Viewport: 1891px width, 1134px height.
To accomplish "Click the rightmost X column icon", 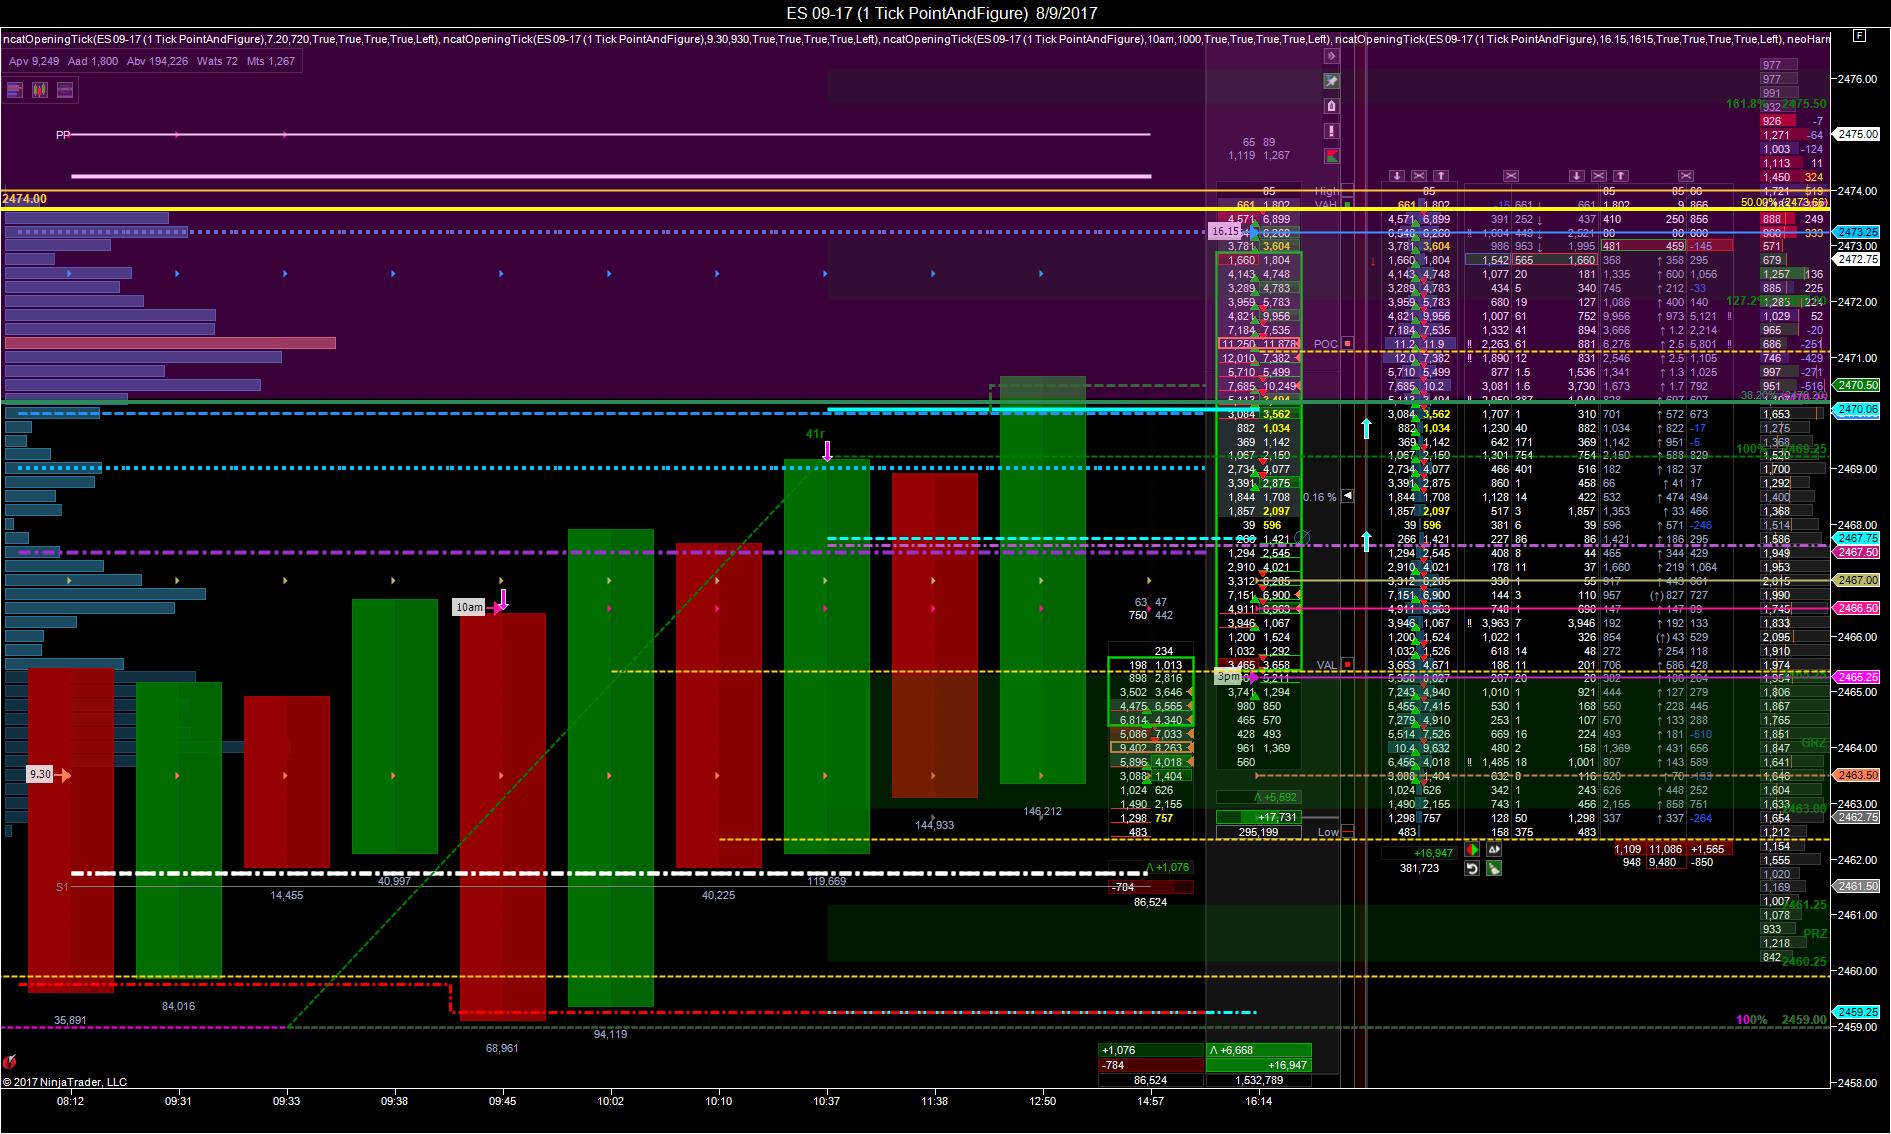I will click(1686, 176).
